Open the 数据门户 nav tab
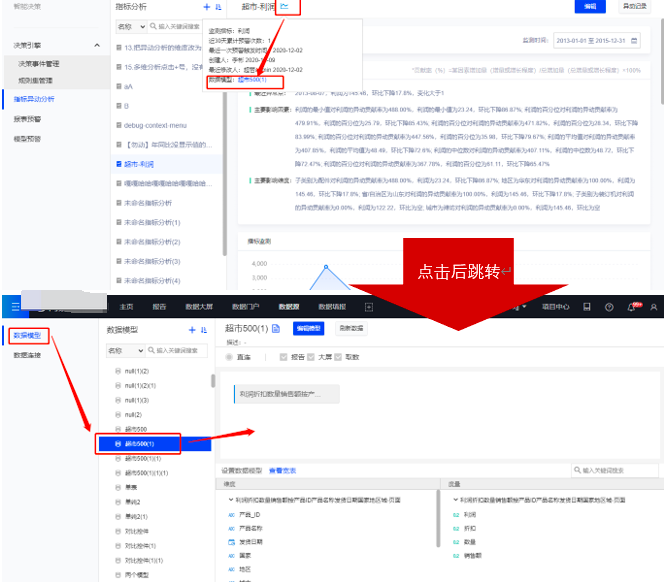664x582 pixels. [x=246, y=307]
